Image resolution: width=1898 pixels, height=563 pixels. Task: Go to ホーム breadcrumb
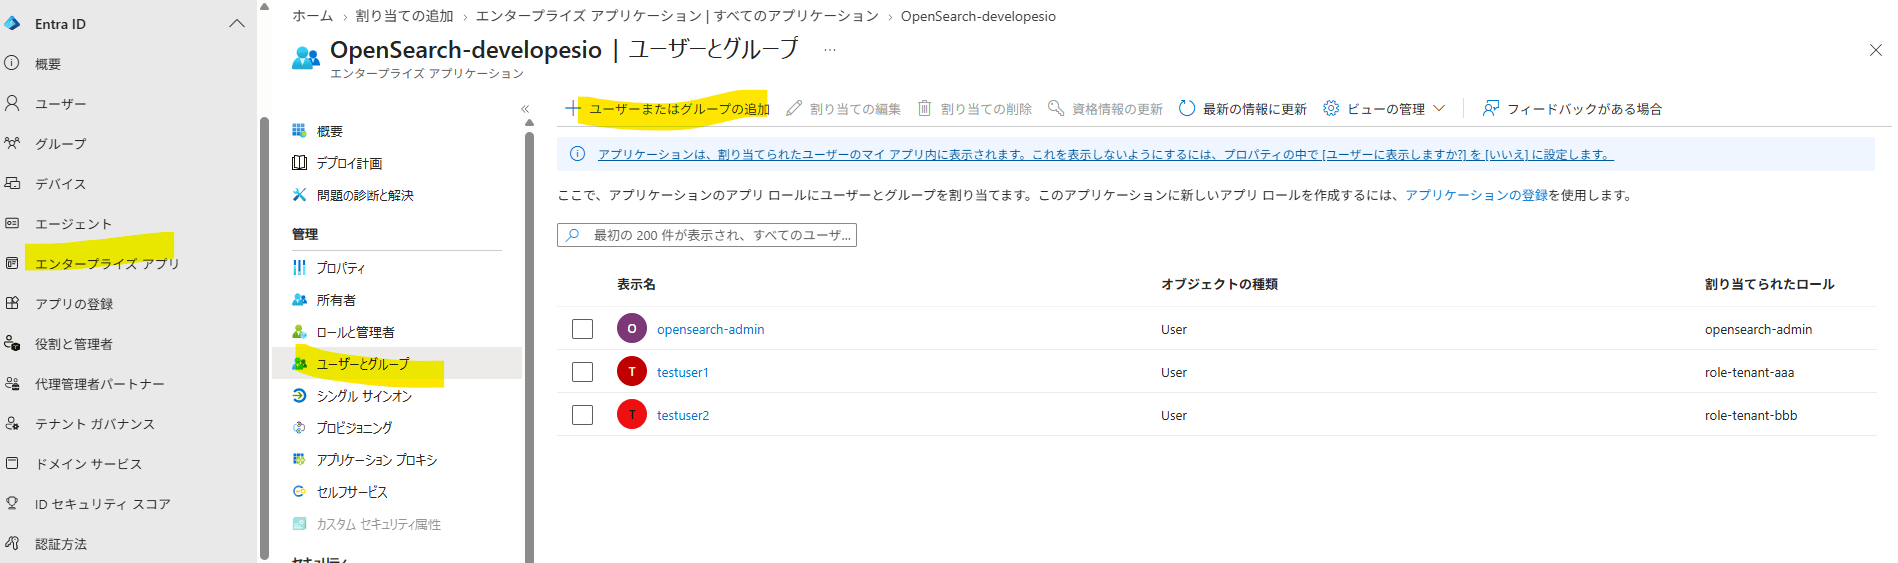312,16
